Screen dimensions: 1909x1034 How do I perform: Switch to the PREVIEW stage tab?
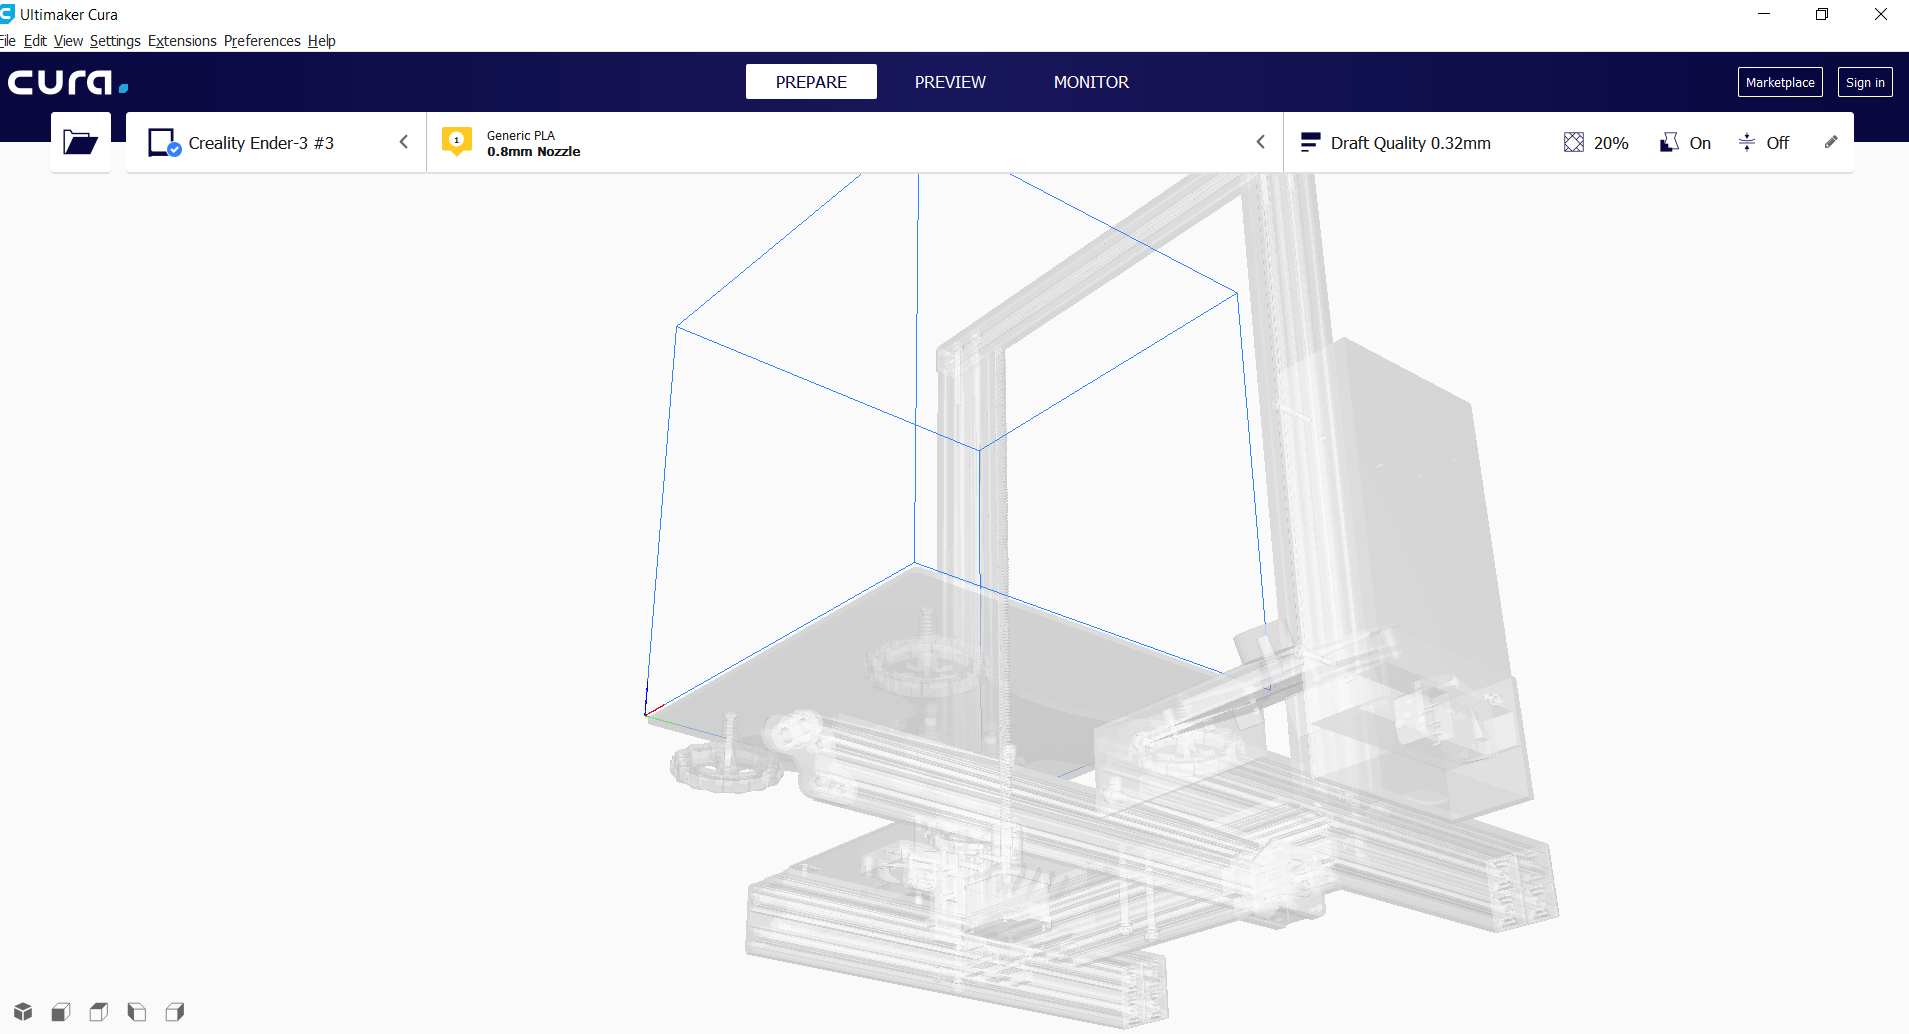click(950, 82)
